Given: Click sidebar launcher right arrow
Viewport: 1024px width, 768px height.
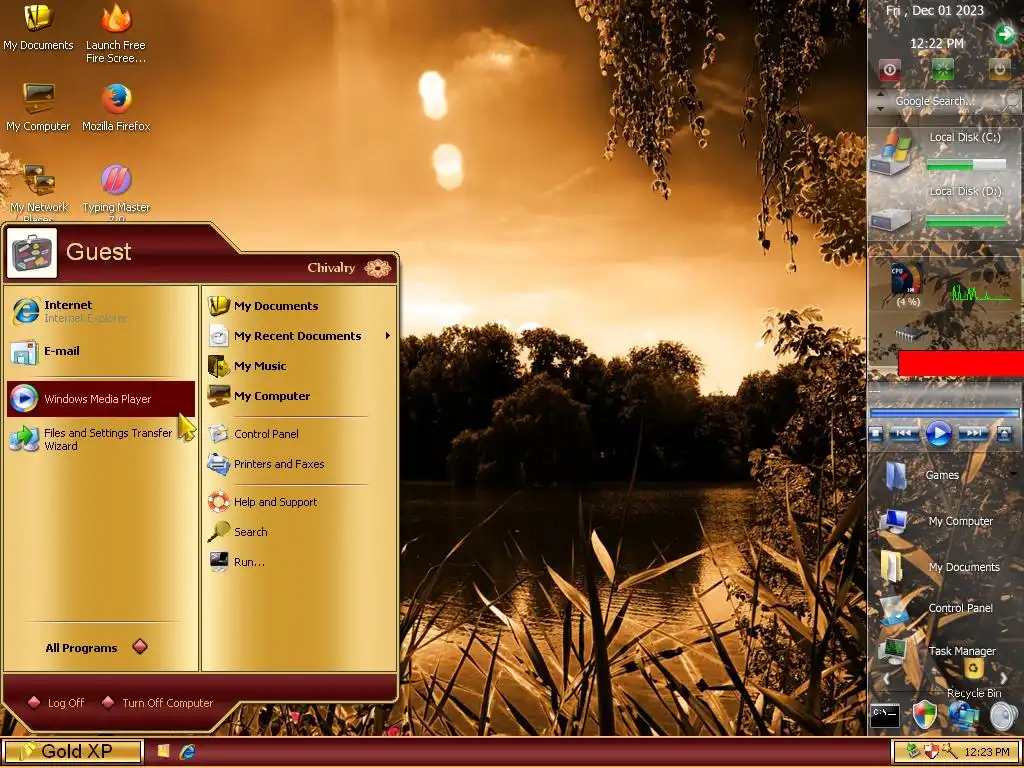Looking at the screenshot, I should (1004, 678).
